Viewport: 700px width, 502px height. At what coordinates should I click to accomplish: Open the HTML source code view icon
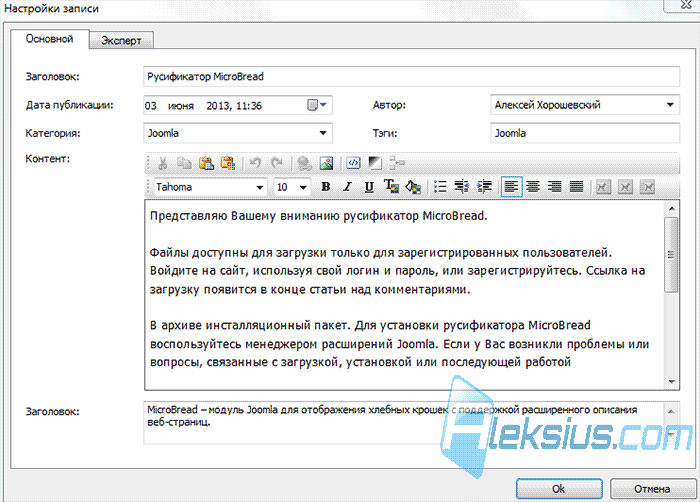point(353,163)
